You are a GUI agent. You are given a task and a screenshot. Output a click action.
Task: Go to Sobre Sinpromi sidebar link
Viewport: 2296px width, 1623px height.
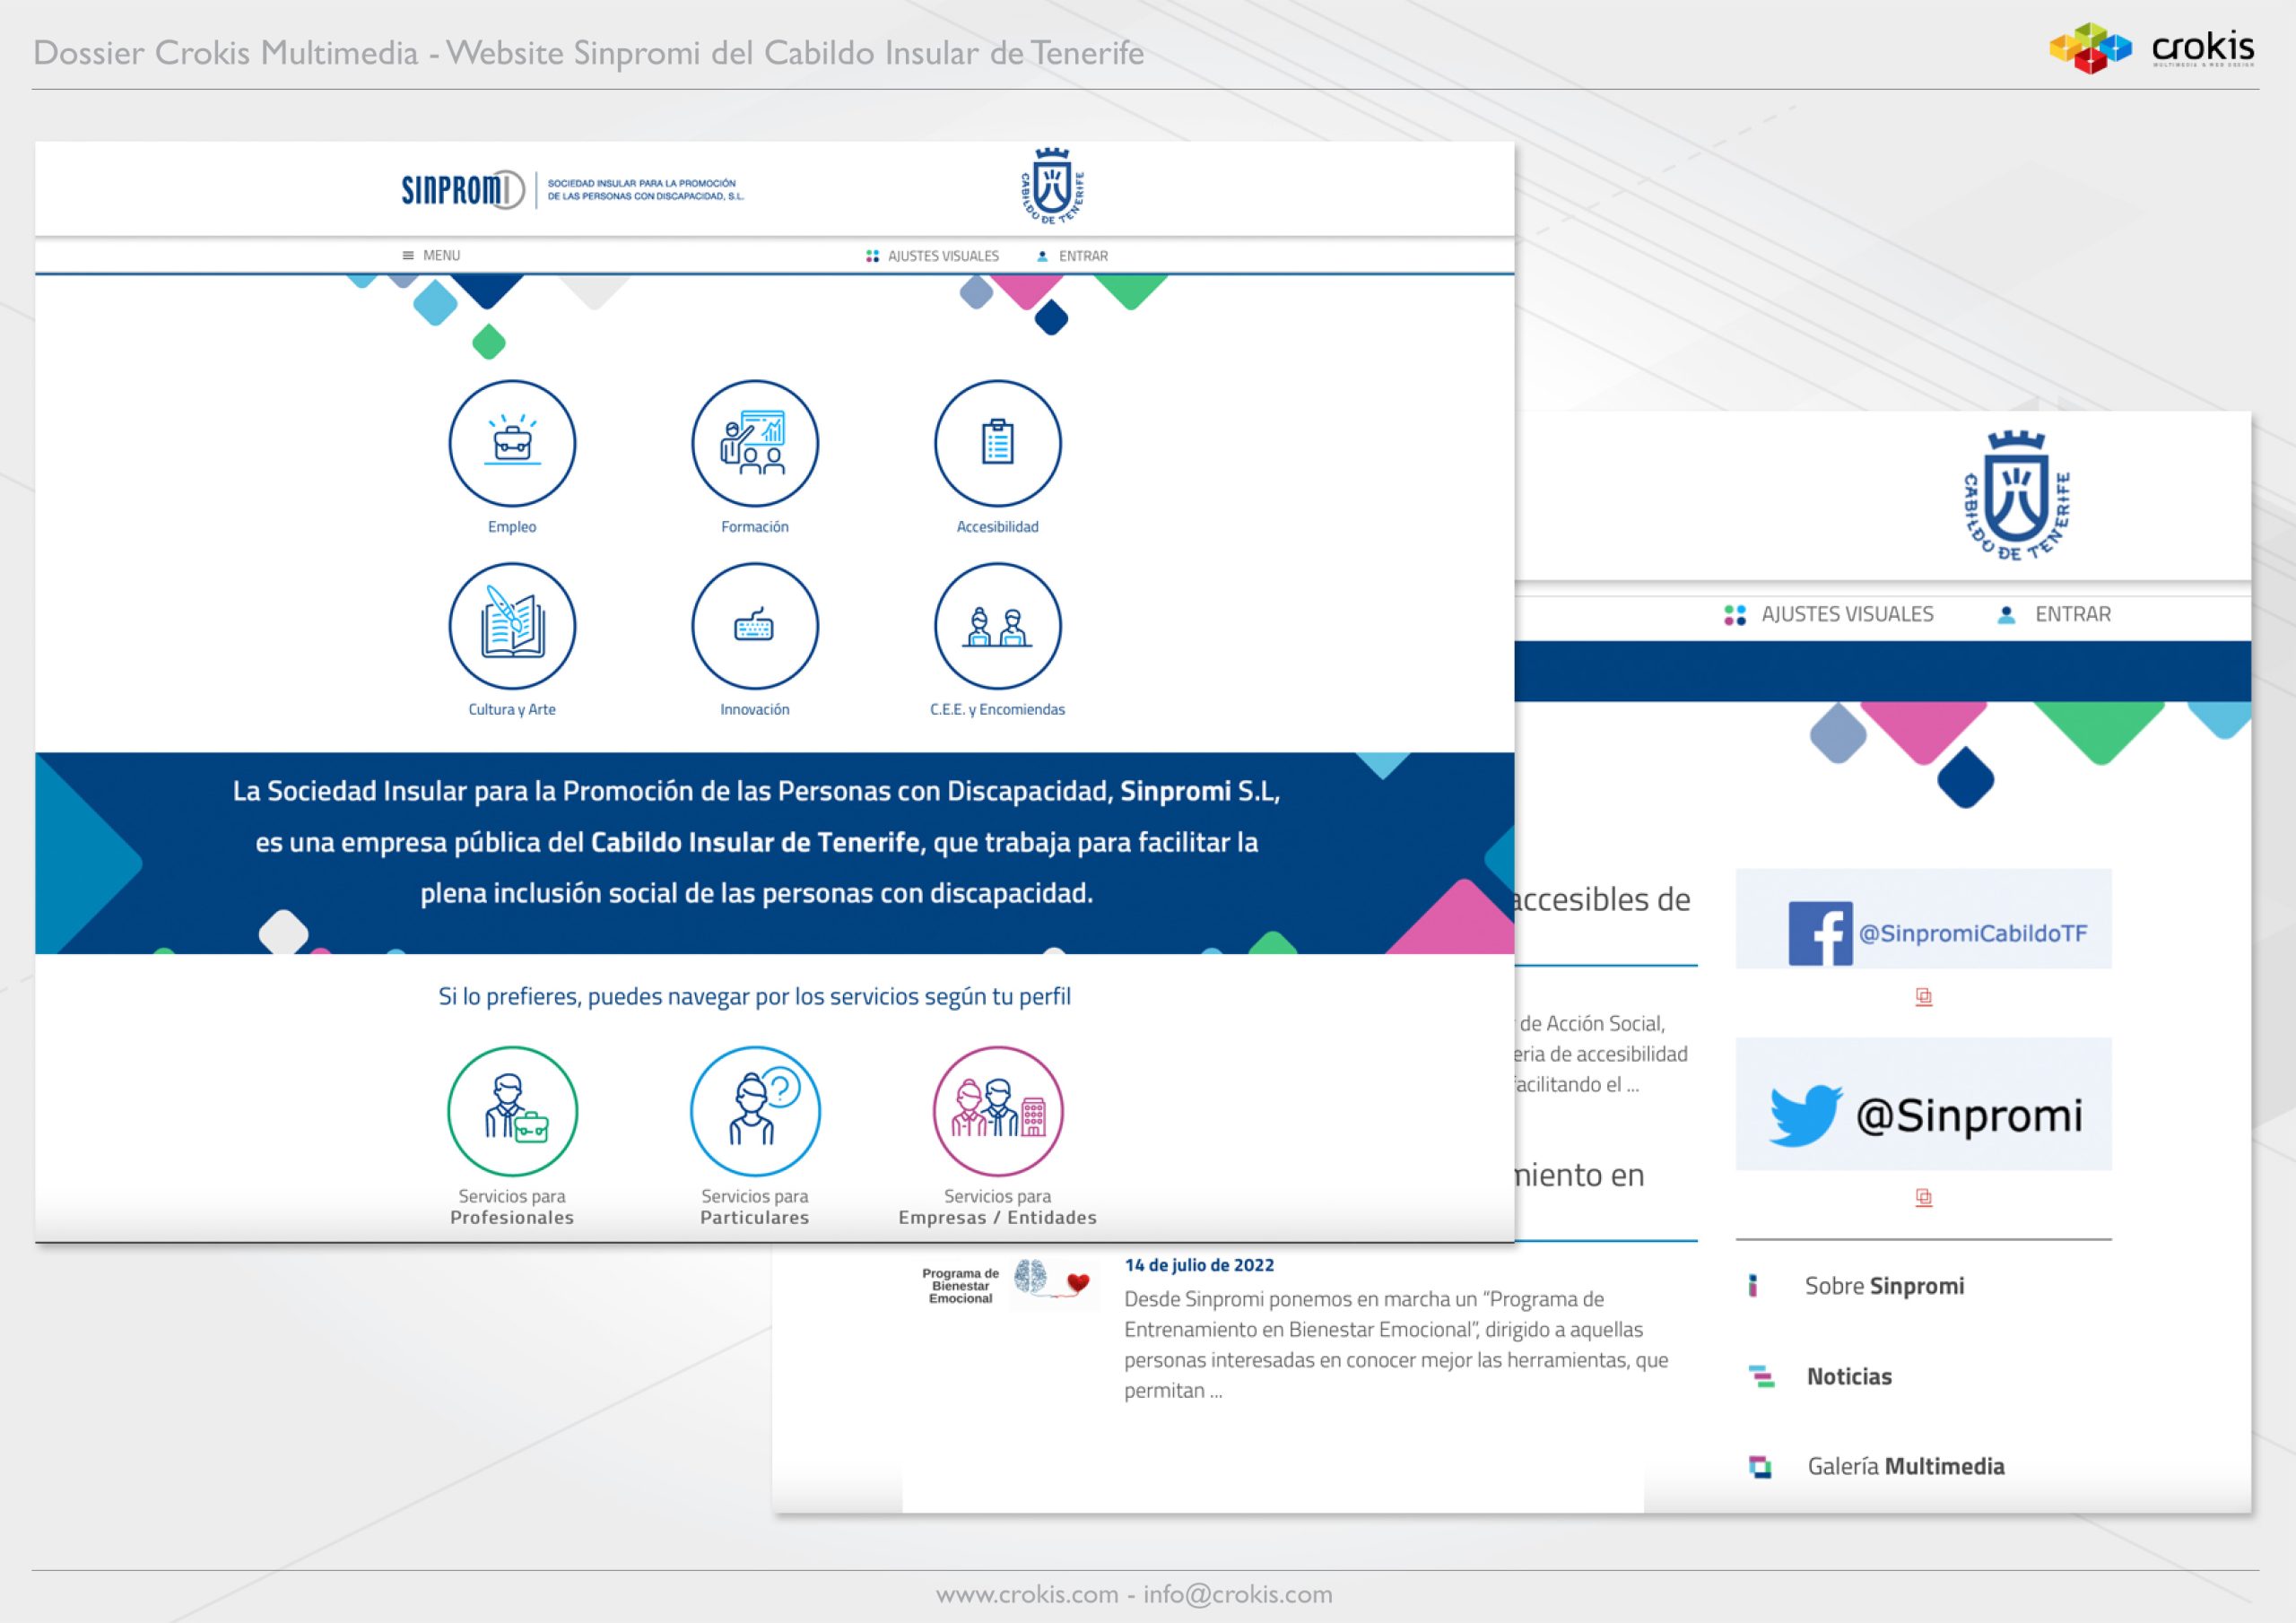[1883, 1286]
